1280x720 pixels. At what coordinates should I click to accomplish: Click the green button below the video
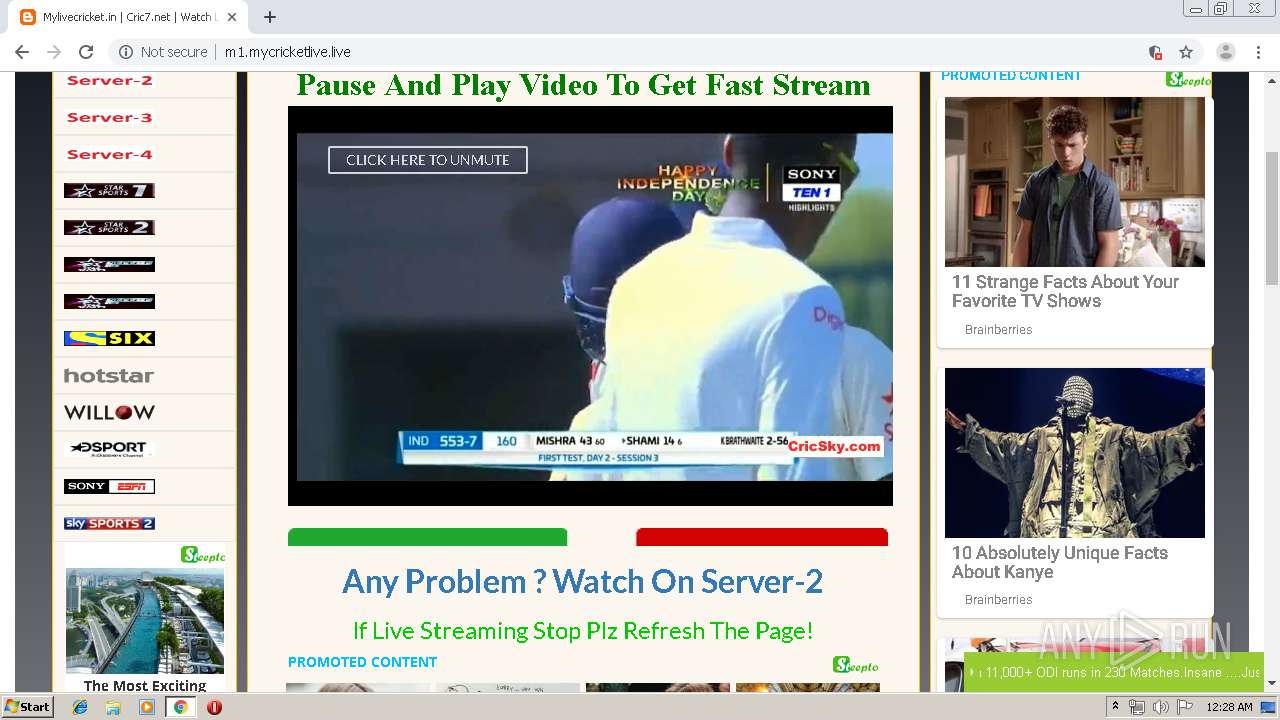tap(427, 537)
